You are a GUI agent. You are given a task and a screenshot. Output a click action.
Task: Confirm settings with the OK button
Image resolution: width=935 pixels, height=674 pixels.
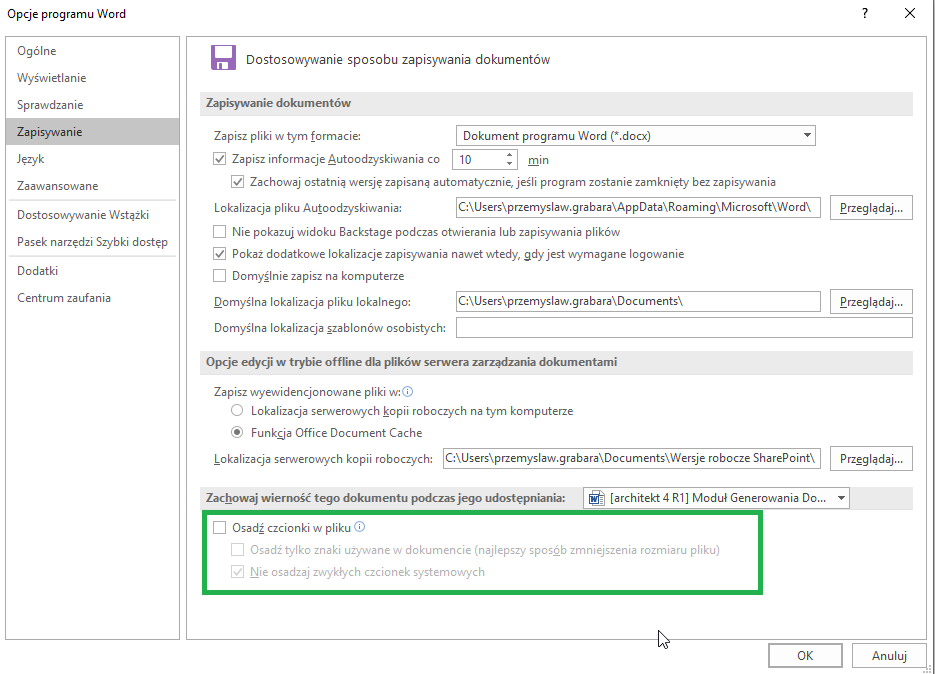point(805,656)
